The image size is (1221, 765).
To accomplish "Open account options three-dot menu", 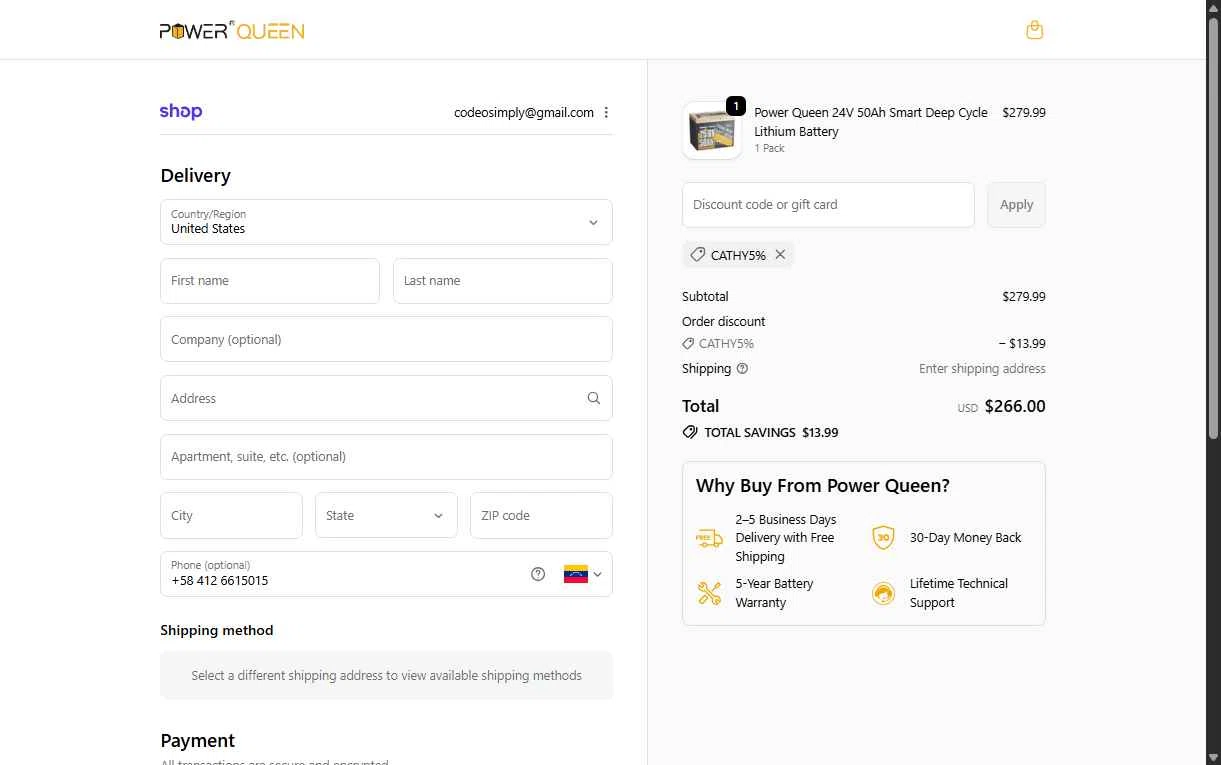I will click(606, 113).
